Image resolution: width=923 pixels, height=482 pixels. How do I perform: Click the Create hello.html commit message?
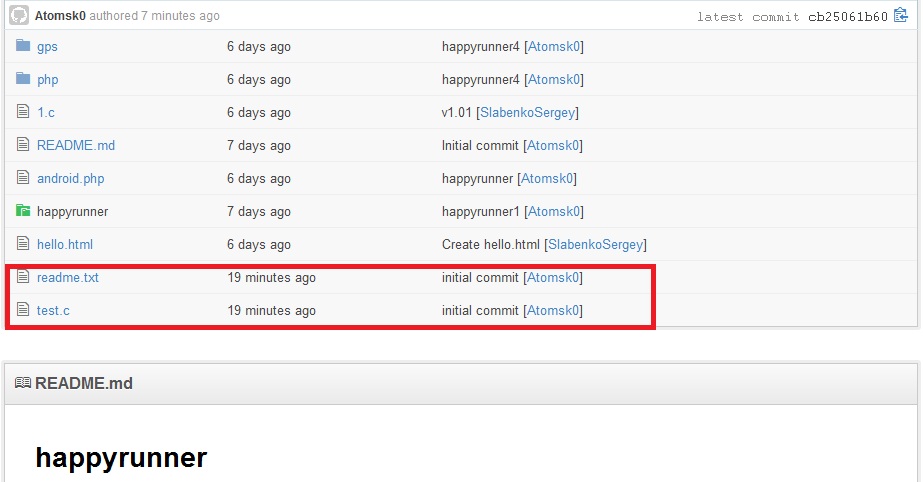click(491, 244)
